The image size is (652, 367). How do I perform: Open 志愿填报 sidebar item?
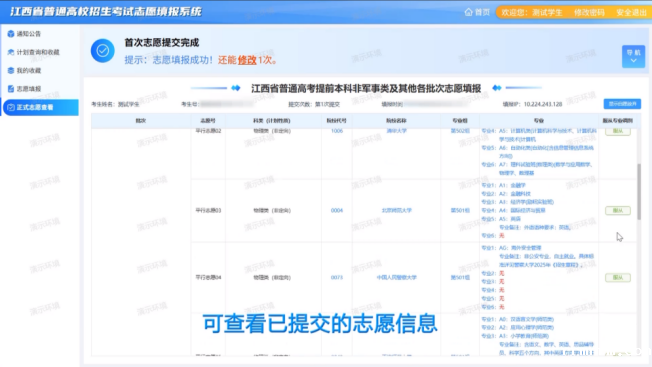[24, 89]
